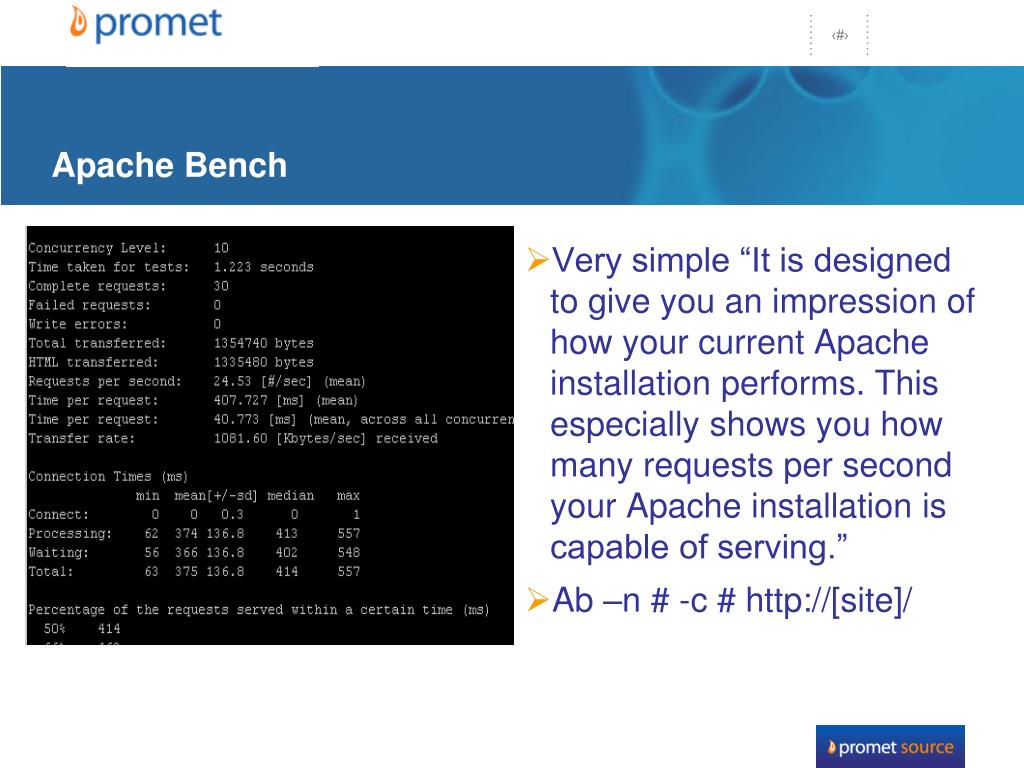Image resolution: width=1024 pixels, height=768 pixels.
Task: Click the 'Very simple' bullet arrow
Action: 537,260
